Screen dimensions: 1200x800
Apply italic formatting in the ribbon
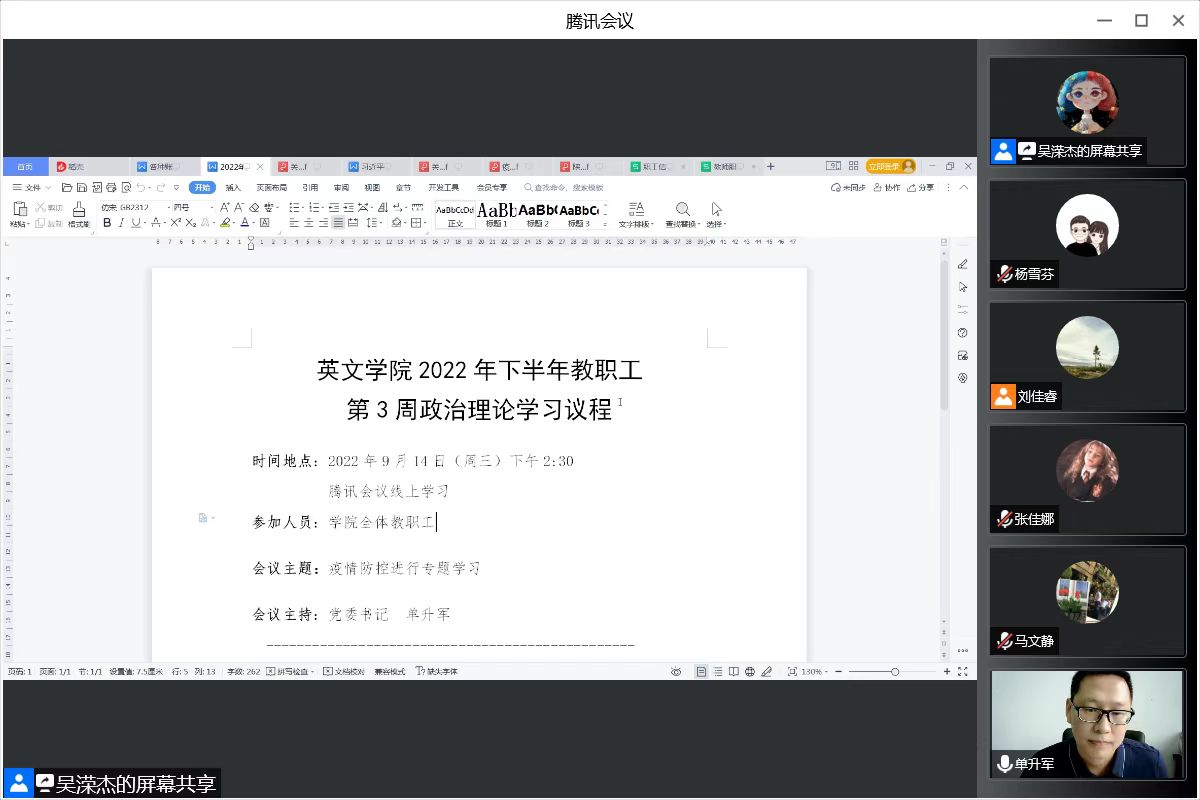tap(121, 223)
